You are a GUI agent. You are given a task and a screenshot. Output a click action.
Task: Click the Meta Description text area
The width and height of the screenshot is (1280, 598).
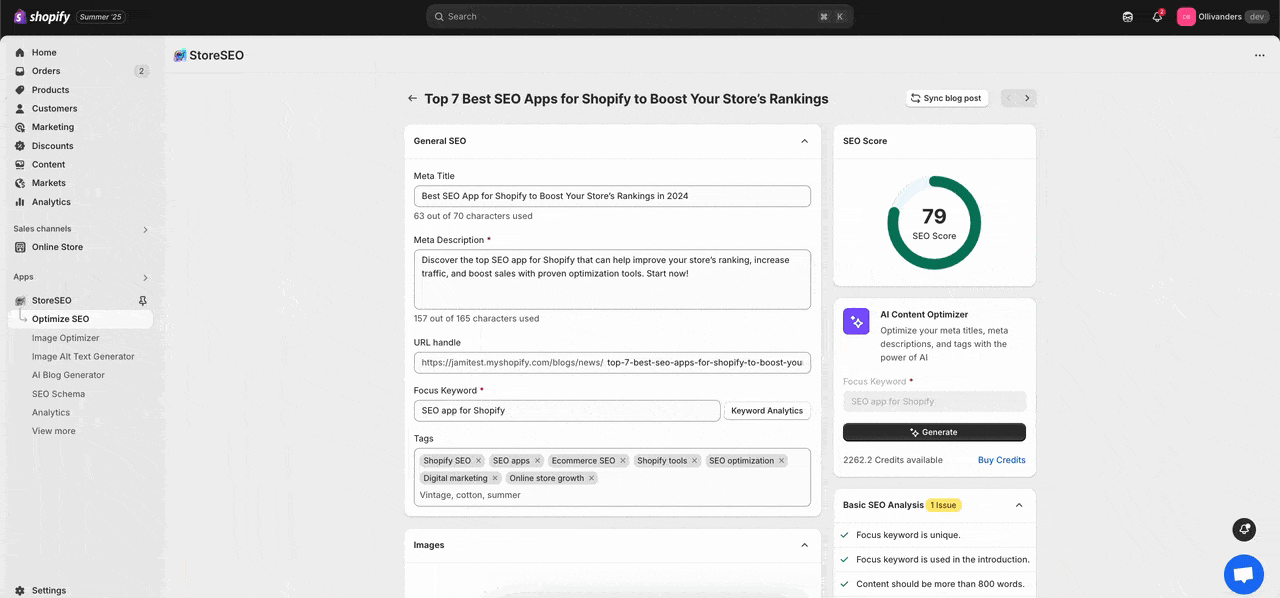[x=612, y=279]
